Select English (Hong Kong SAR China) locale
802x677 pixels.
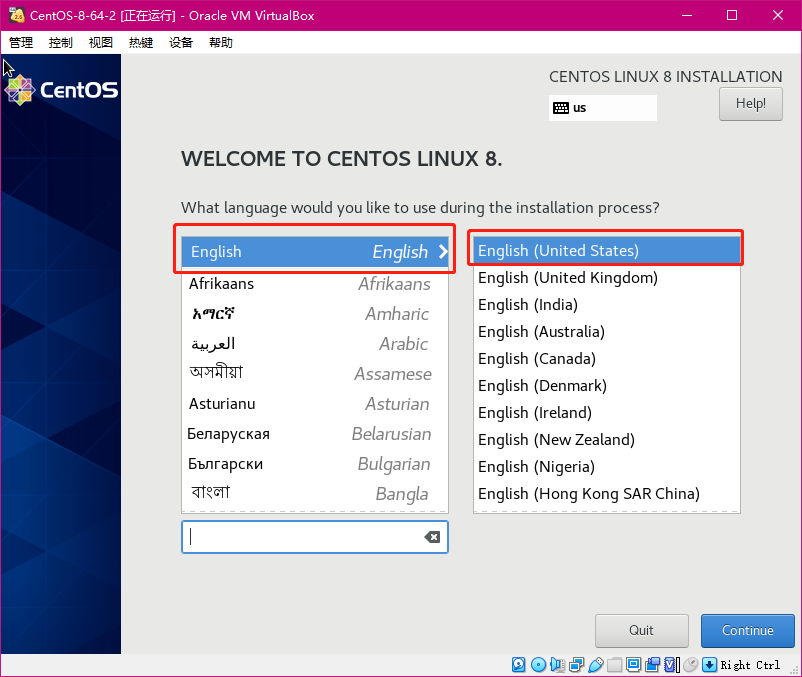[607, 494]
